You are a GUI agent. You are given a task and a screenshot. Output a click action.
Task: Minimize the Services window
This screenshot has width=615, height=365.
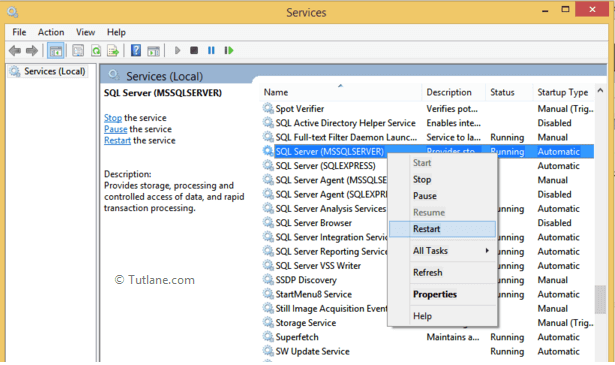click(545, 10)
